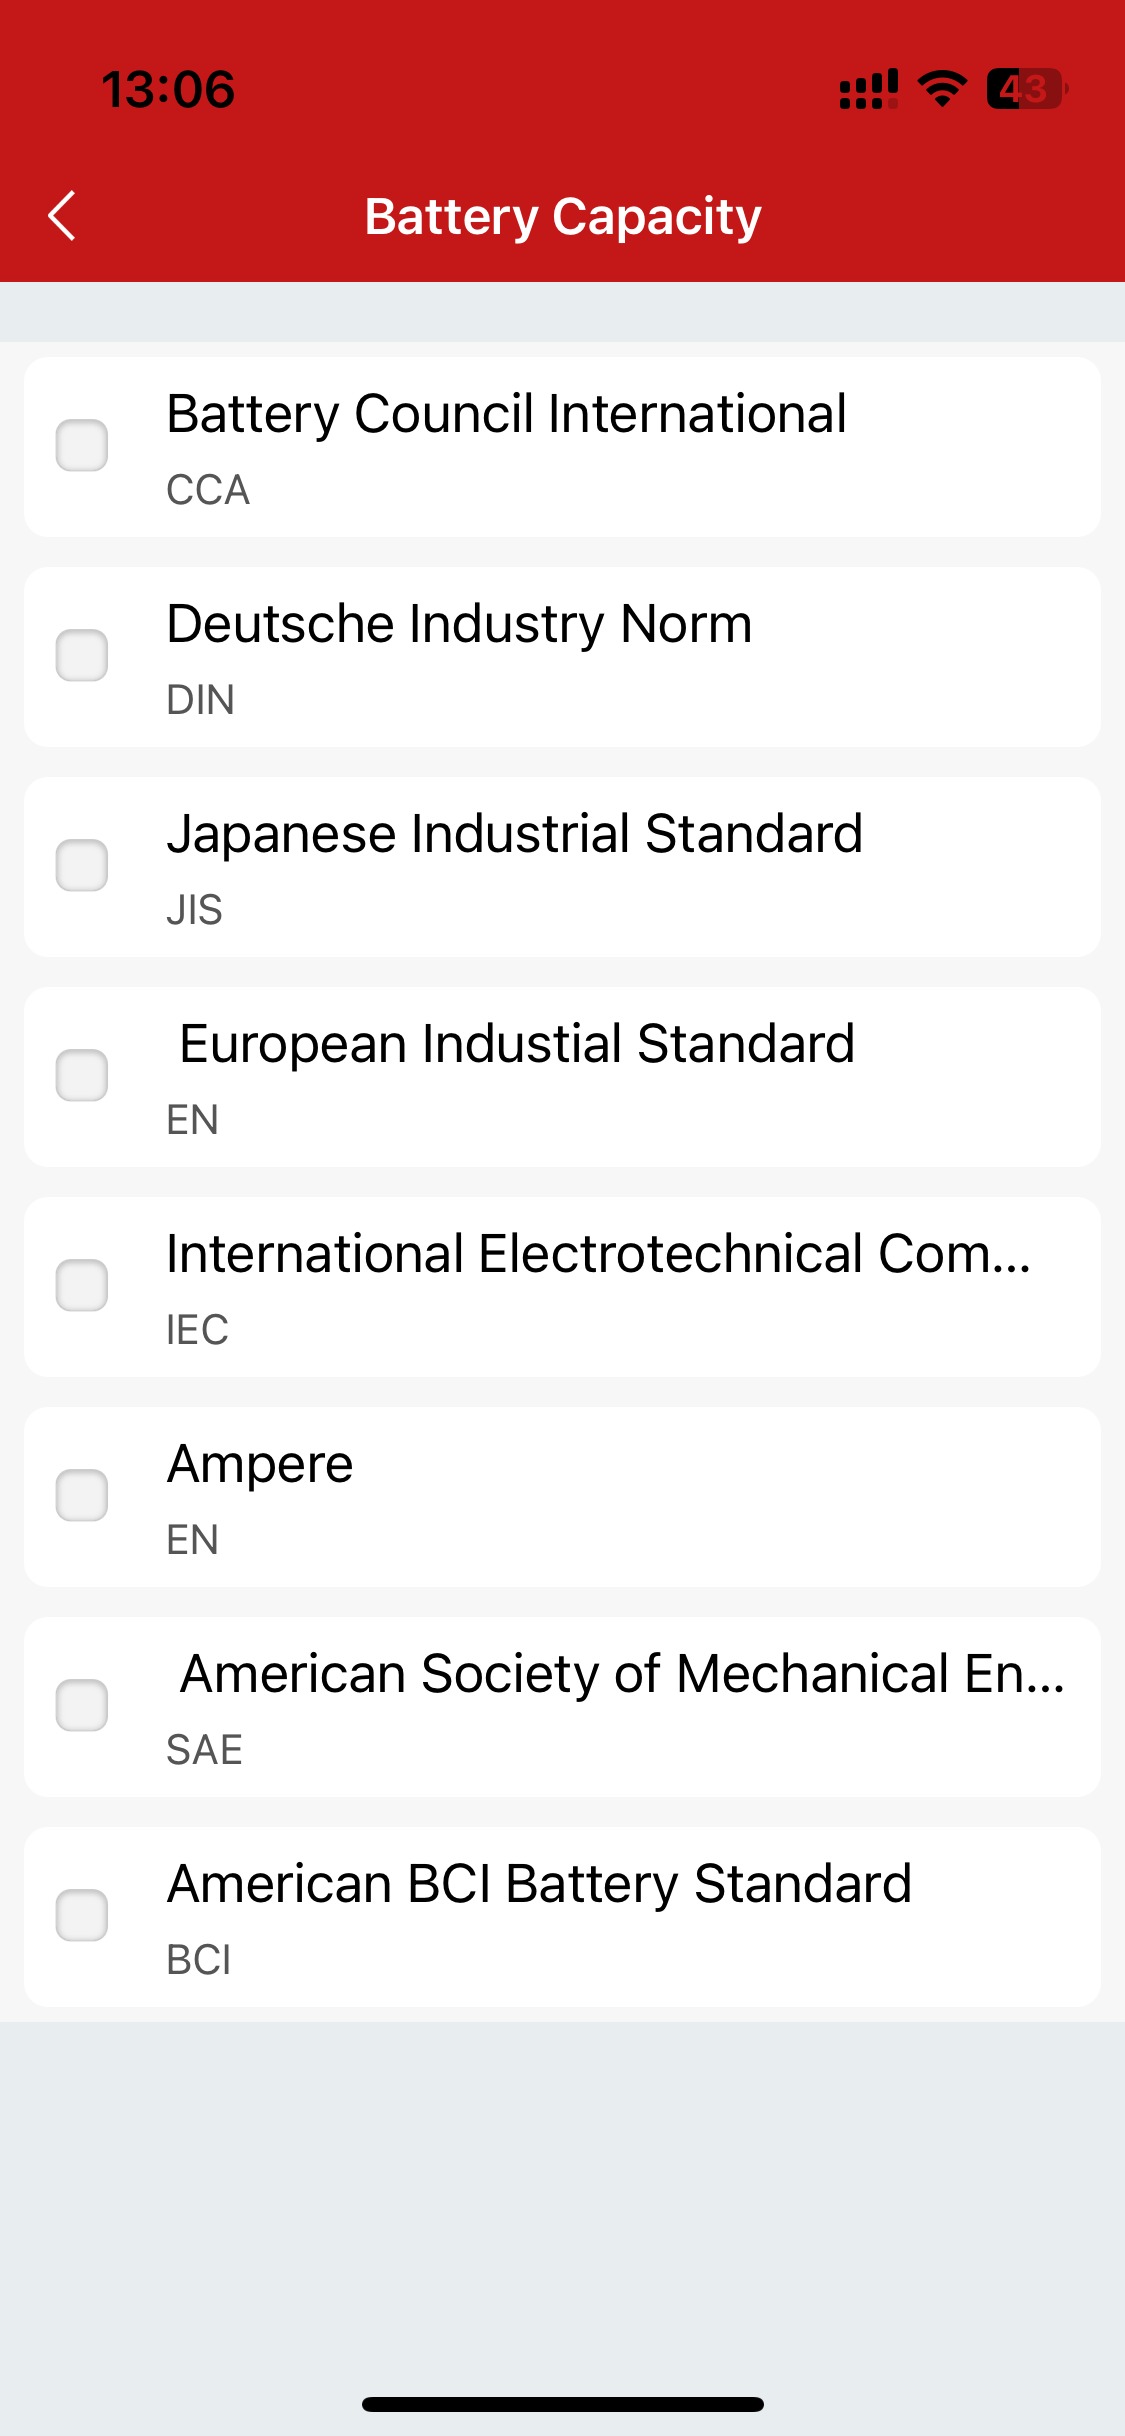Go back using the back arrow

[62, 216]
